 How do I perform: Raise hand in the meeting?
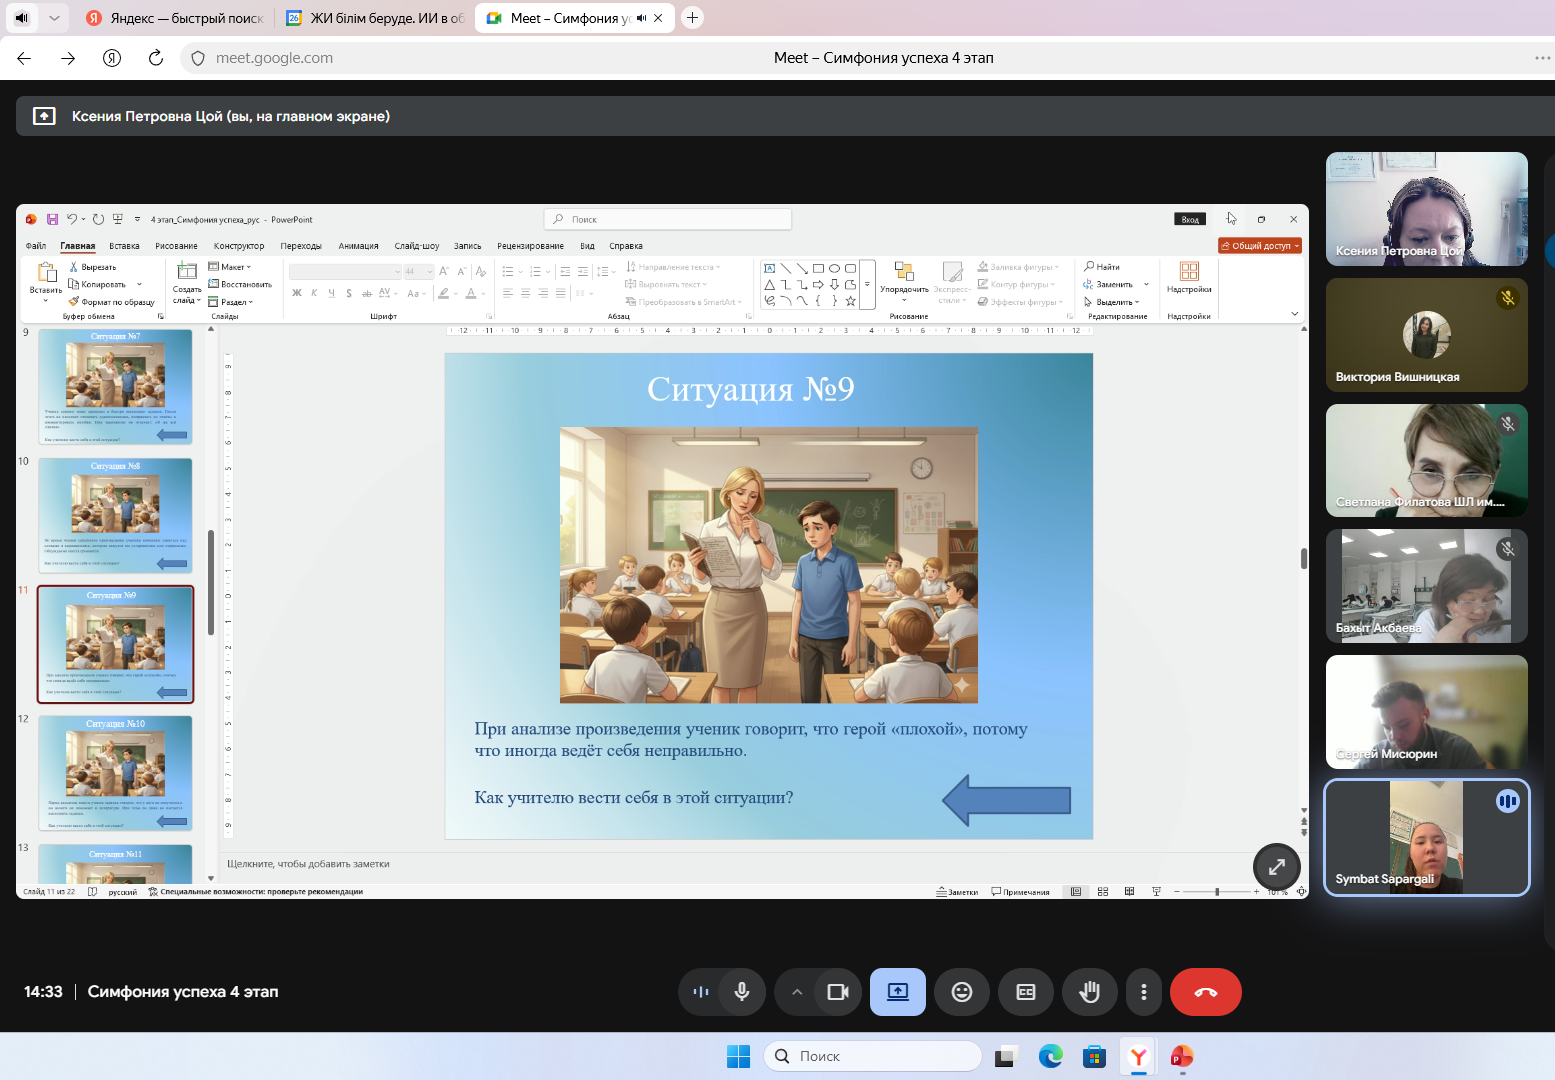point(1089,992)
